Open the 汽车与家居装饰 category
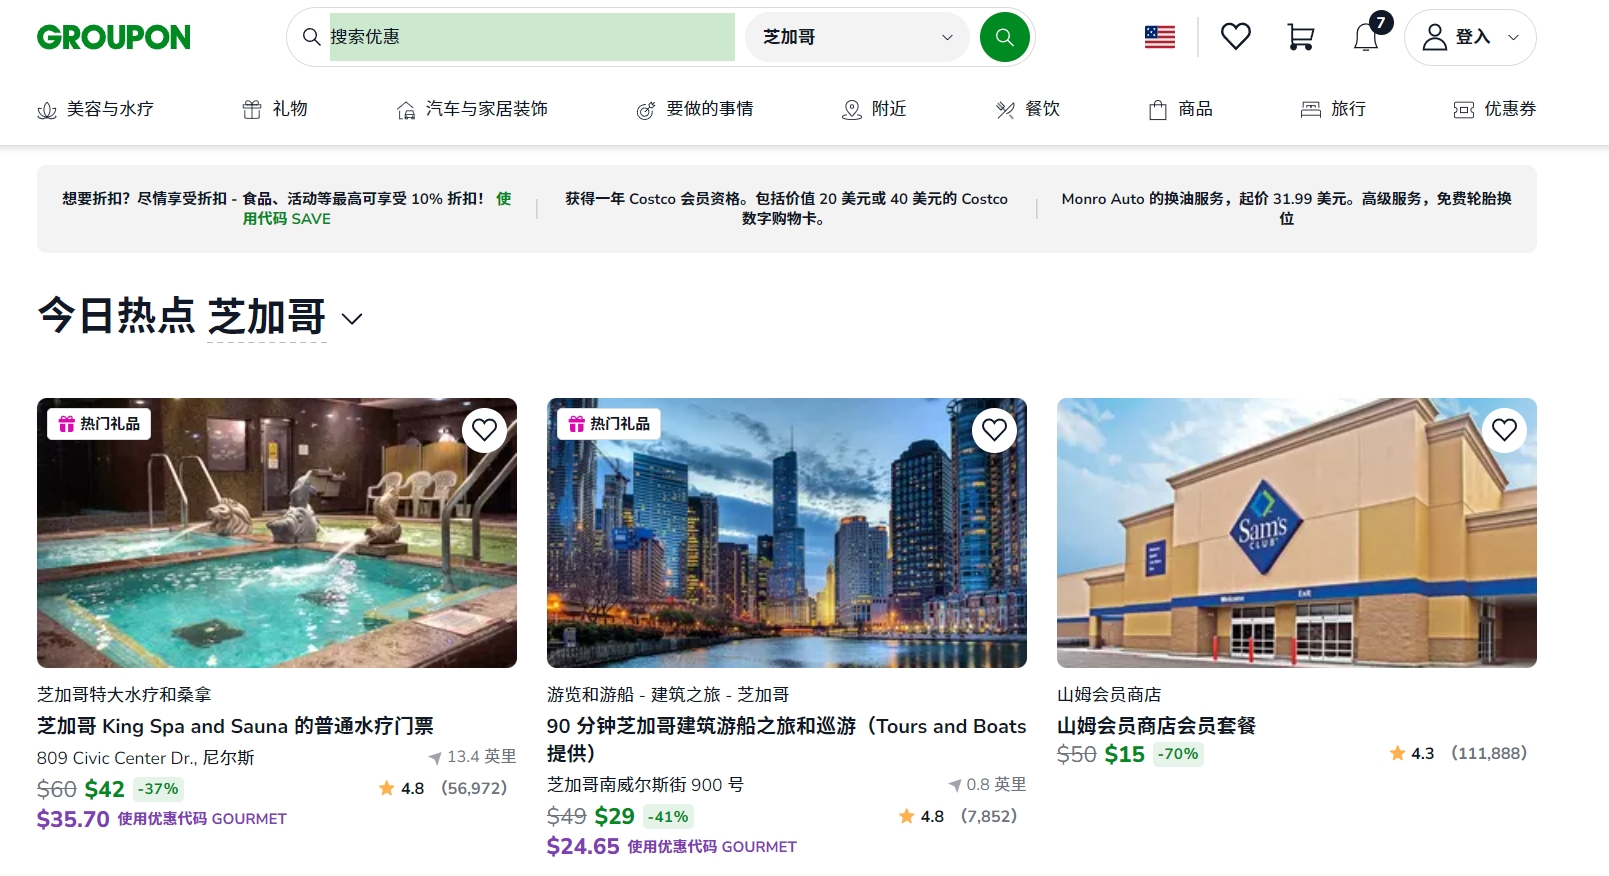 click(x=472, y=109)
